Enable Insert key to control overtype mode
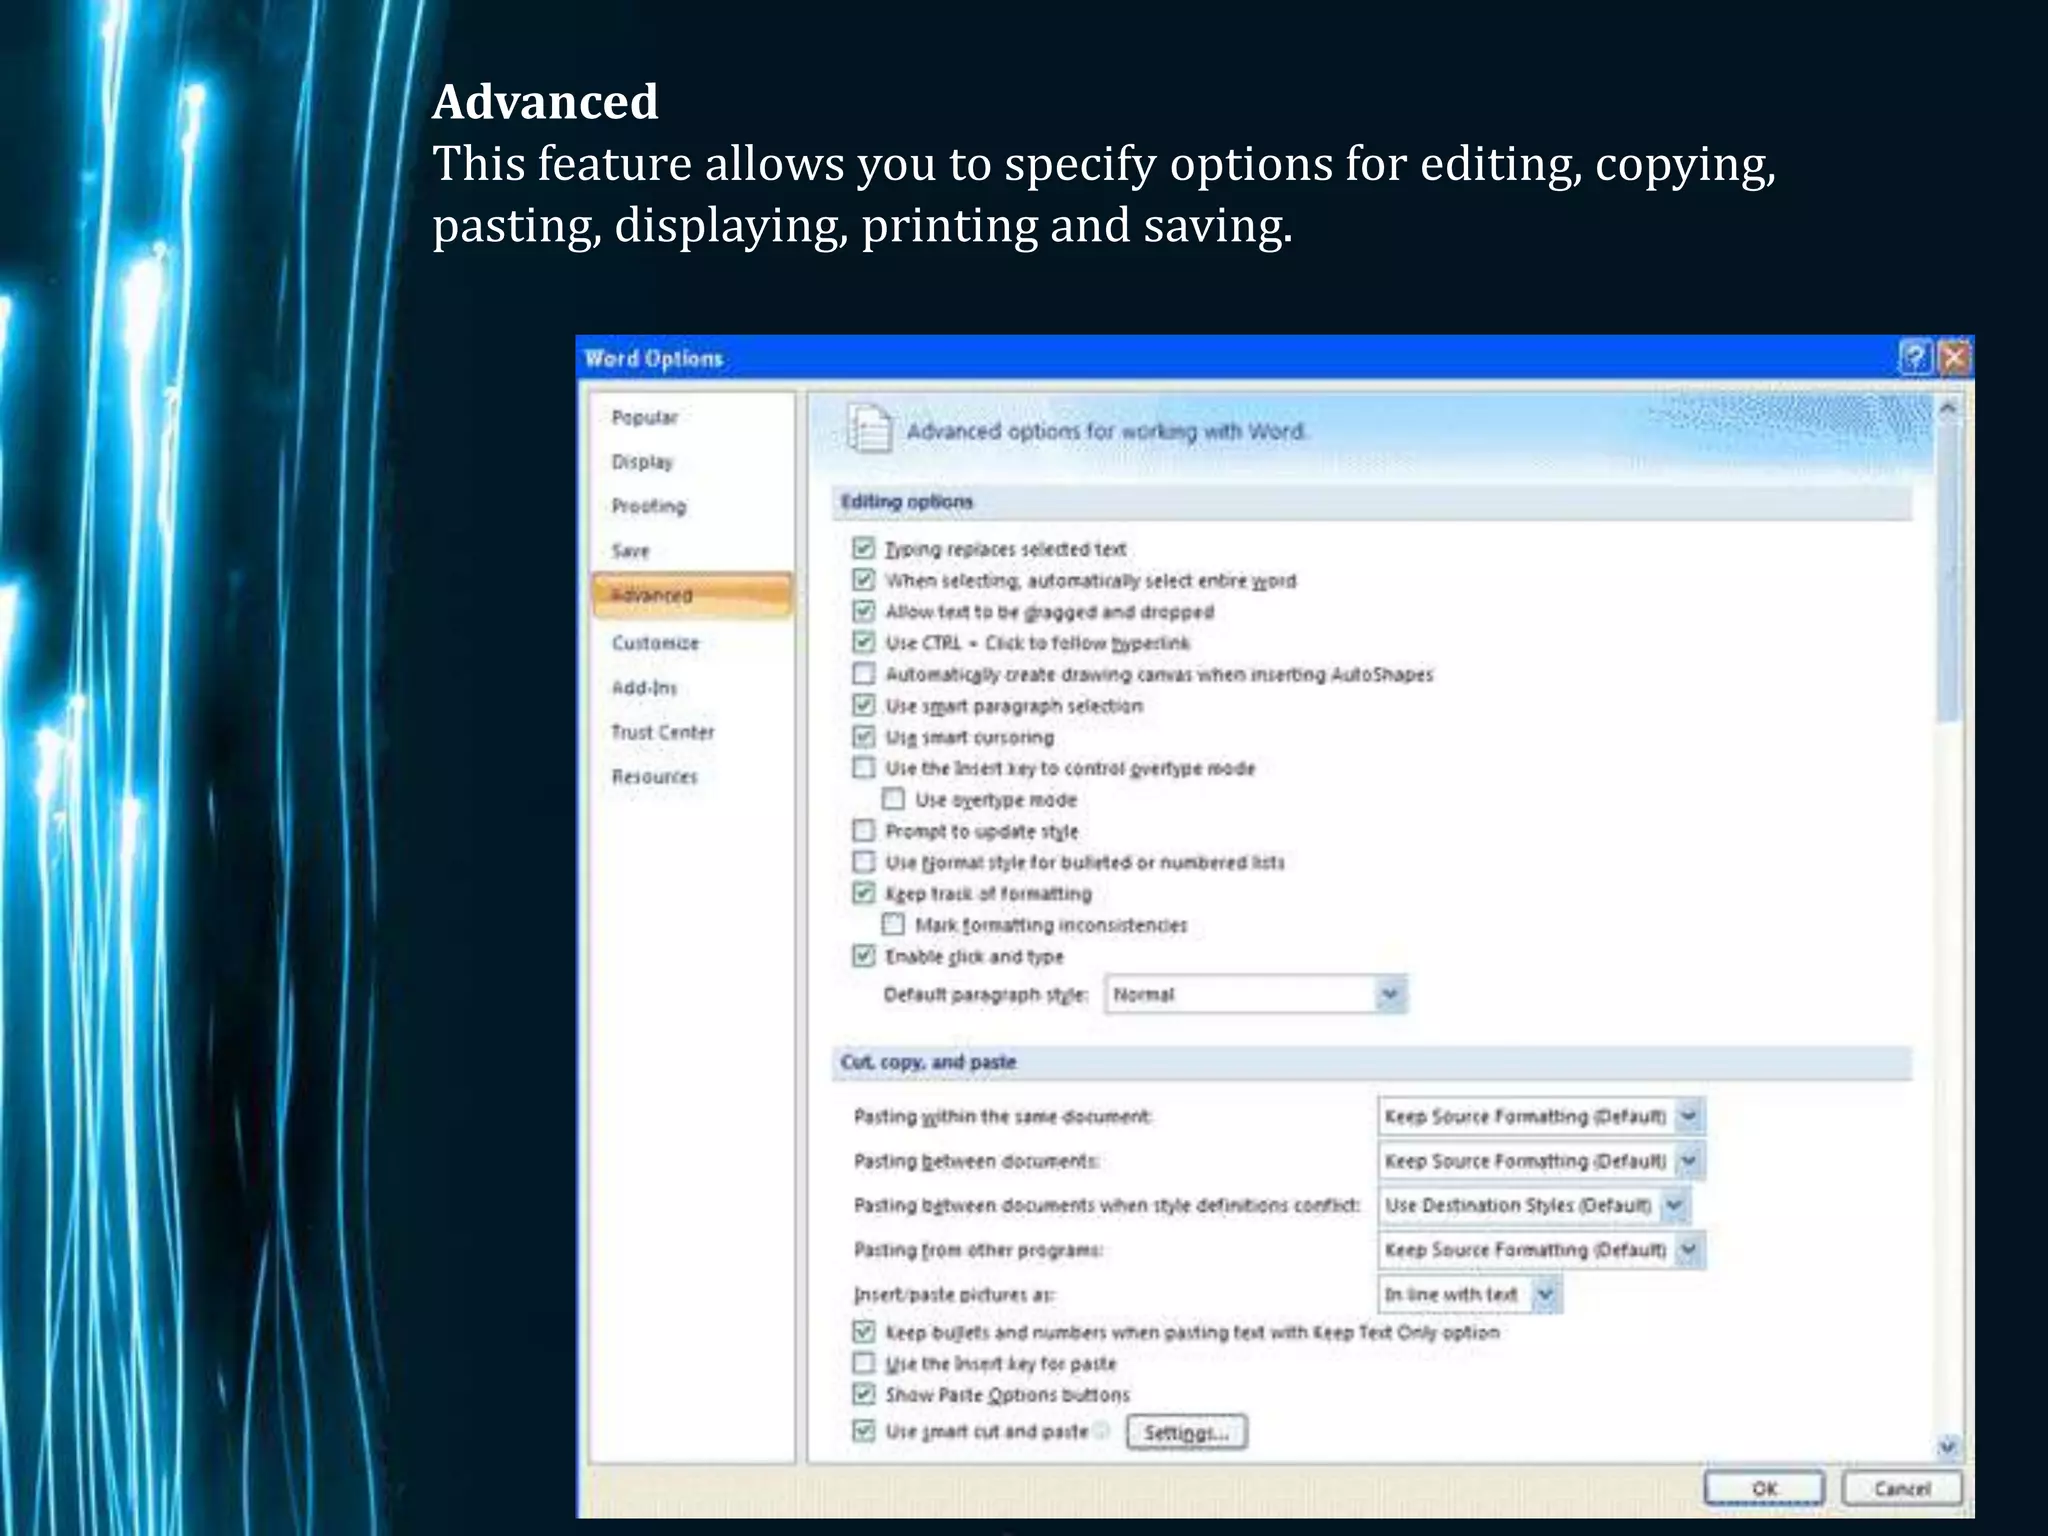2048x1536 pixels. pyautogui.click(x=864, y=768)
